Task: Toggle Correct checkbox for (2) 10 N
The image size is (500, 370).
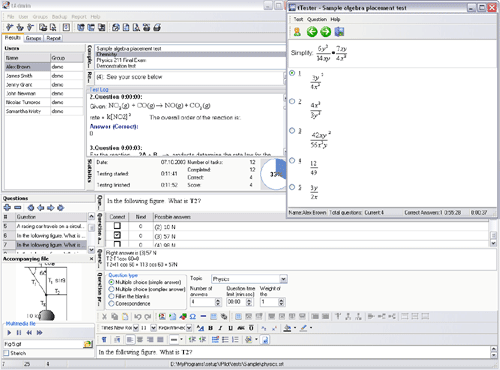Action: pos(117,226)
